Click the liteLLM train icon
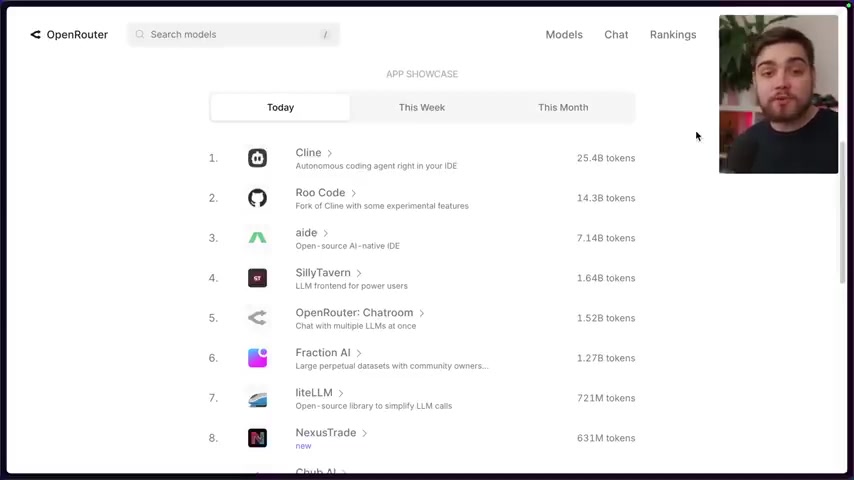Screen dimensions: 854x480 [x=257, y=398]
